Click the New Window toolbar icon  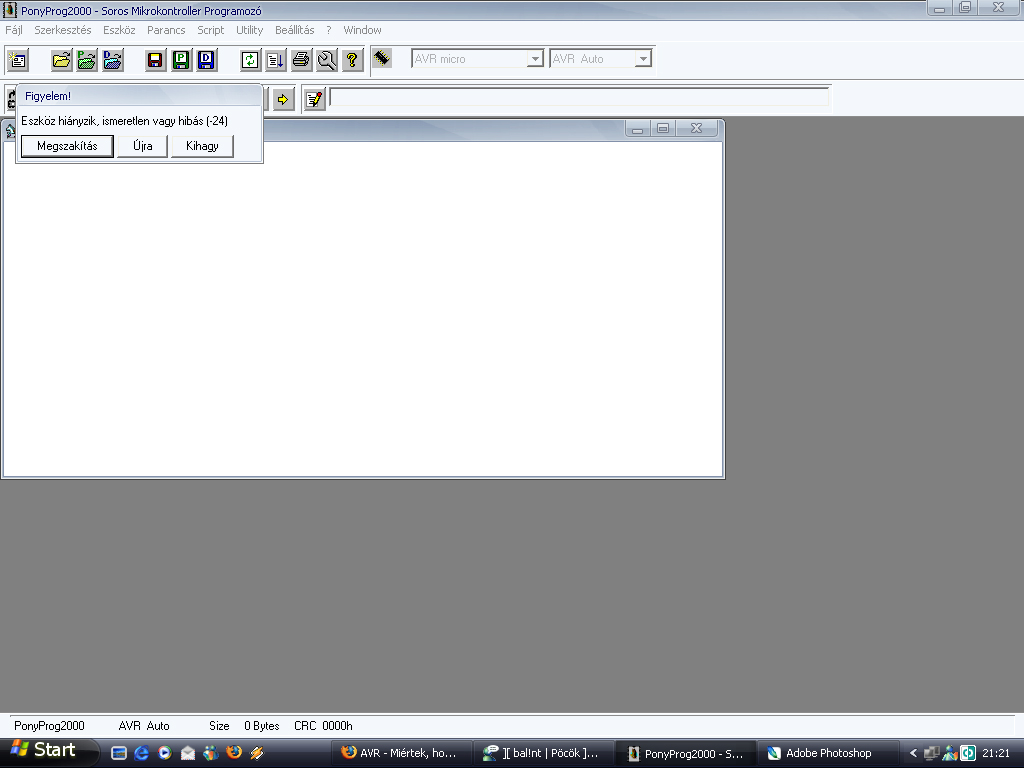click(18, 60)
